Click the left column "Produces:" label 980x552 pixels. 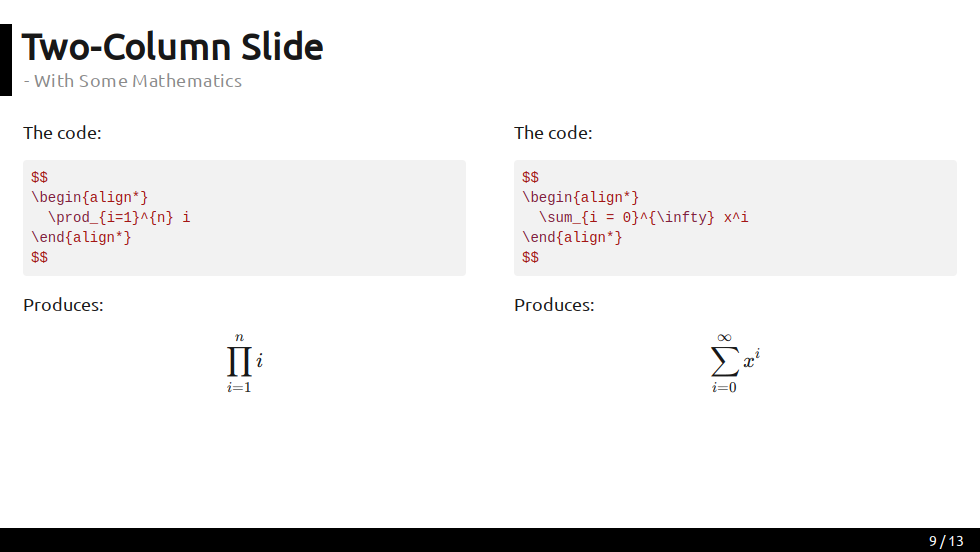(63, 305)
